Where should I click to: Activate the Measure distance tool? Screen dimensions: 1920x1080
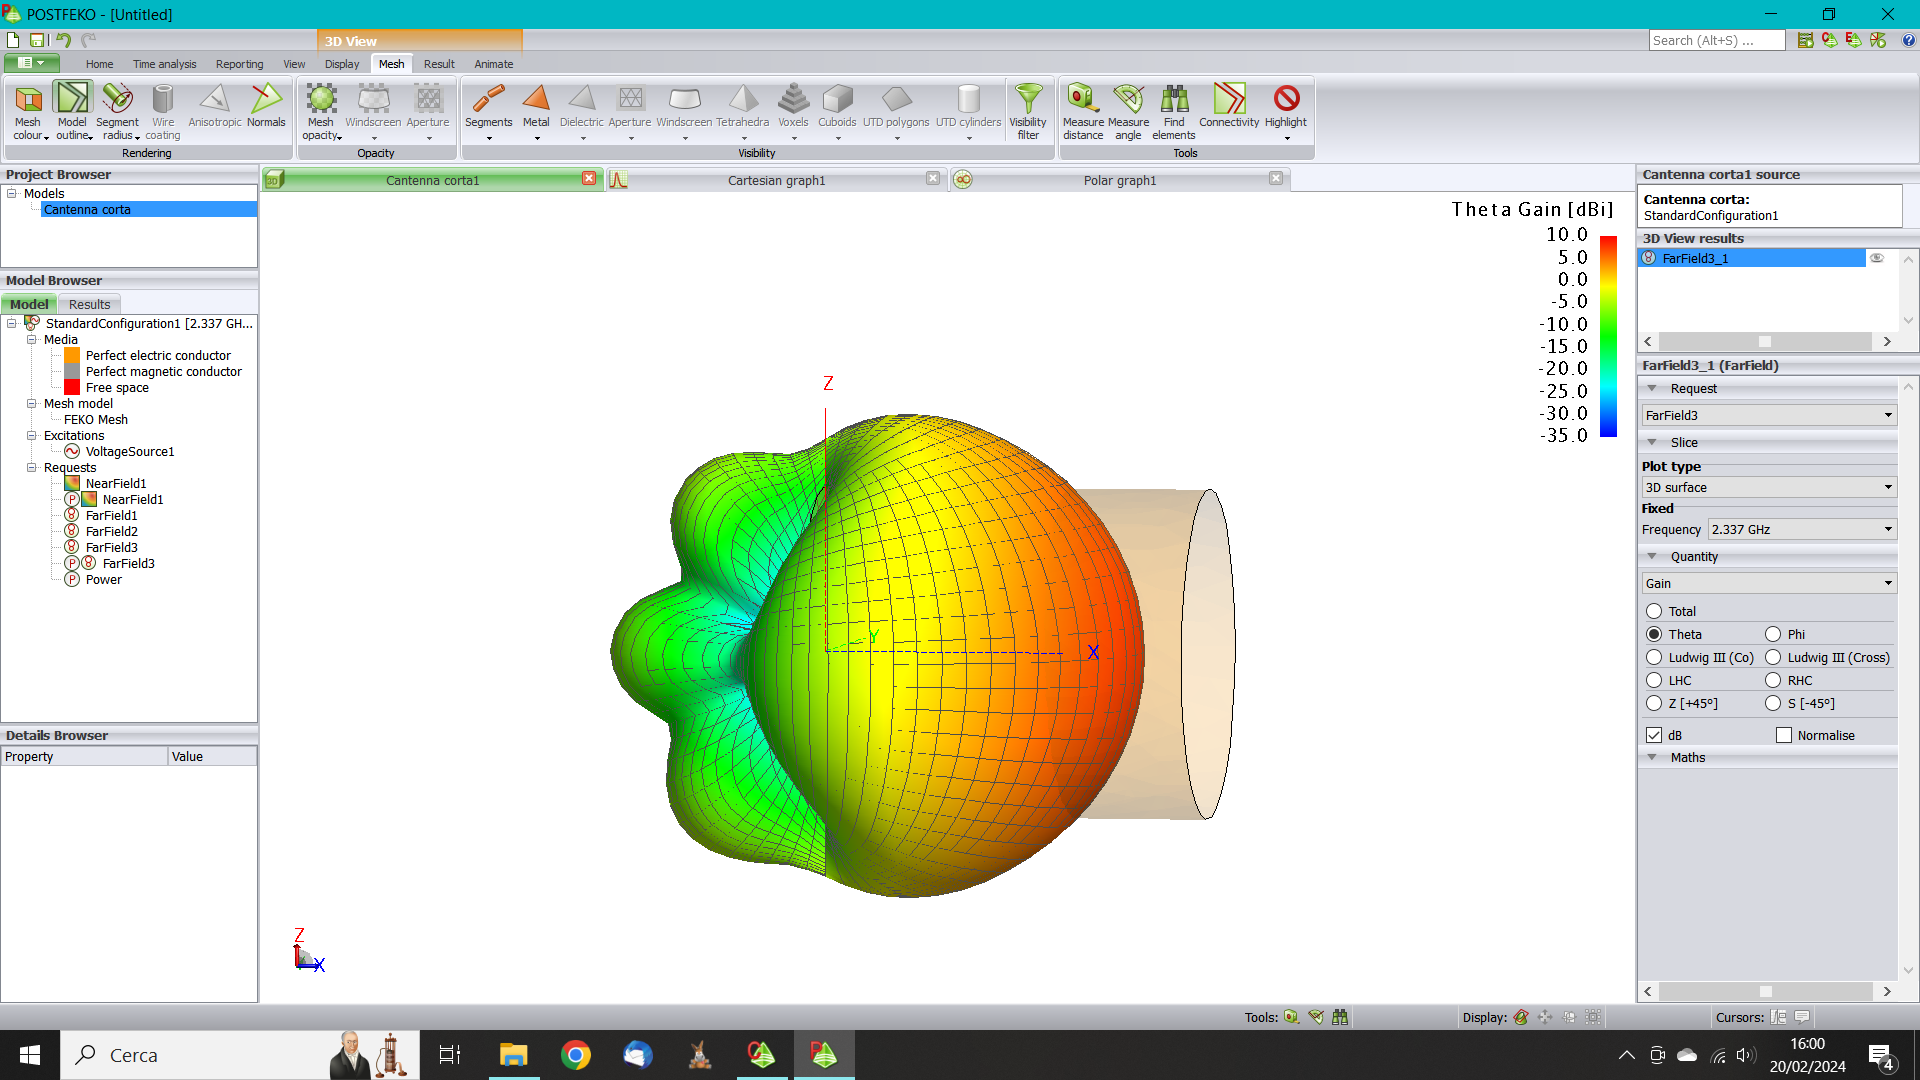[x=1082, y=100]
